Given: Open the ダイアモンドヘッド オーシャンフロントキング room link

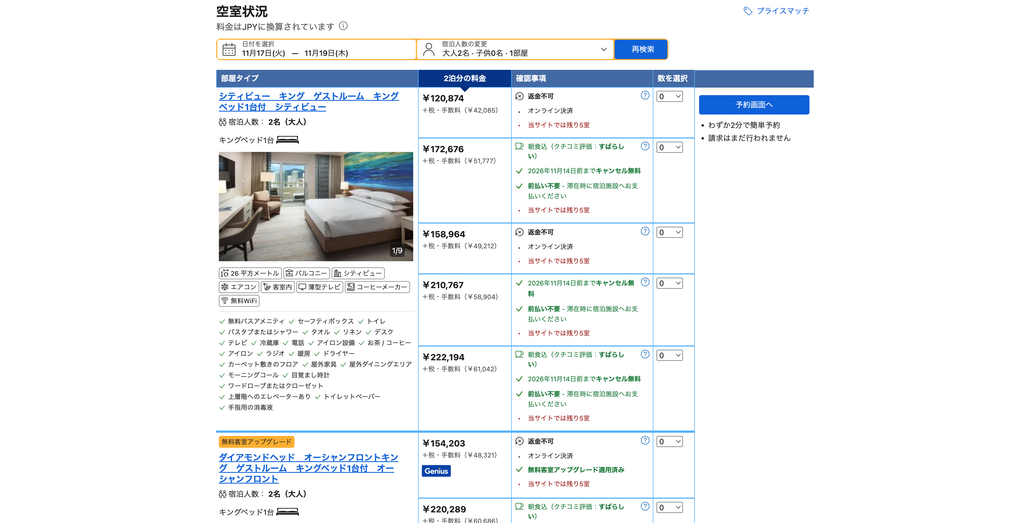Looking at the screenshot, I should pyautogui.click(x=308, y=468).
